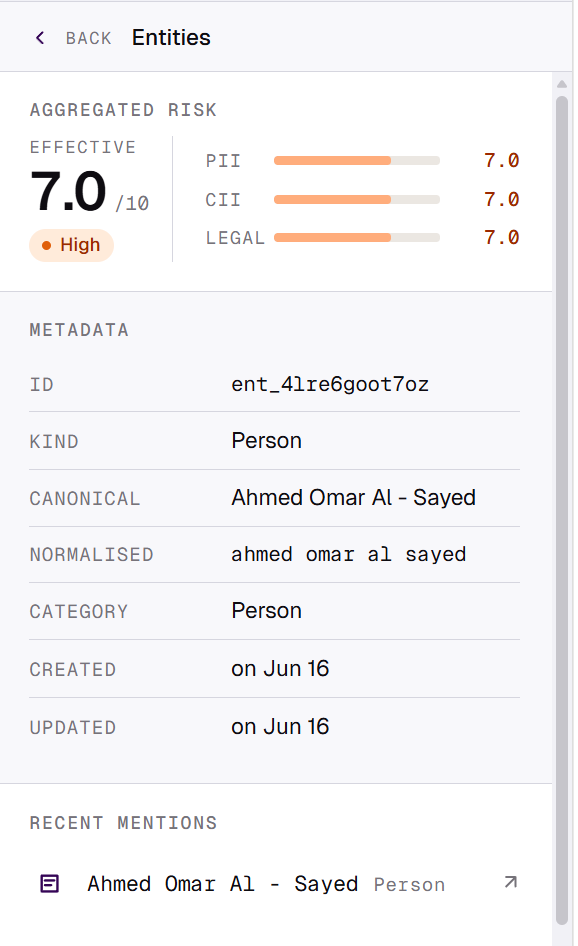Click the Created date on Jun 16
This screenshot has width=578, height=946.
click(x=280, y=668)
